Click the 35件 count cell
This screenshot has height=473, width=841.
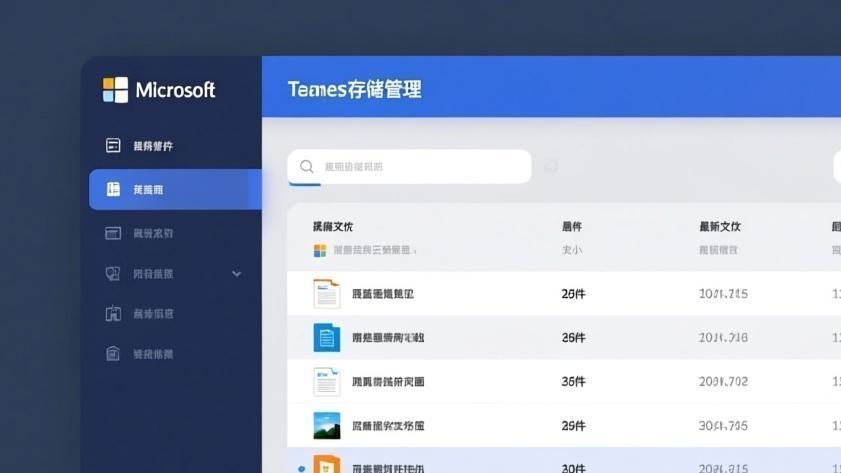[x=573, y=382]
